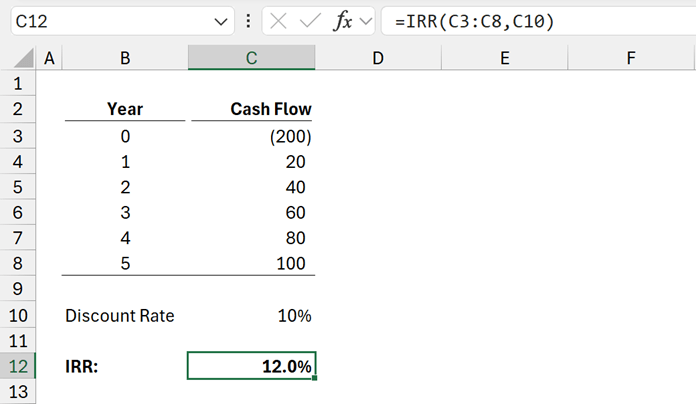The image size is (696, 404).
Task: Click the three-dot Name Box resize handle
Action: (x=248, y=21)
